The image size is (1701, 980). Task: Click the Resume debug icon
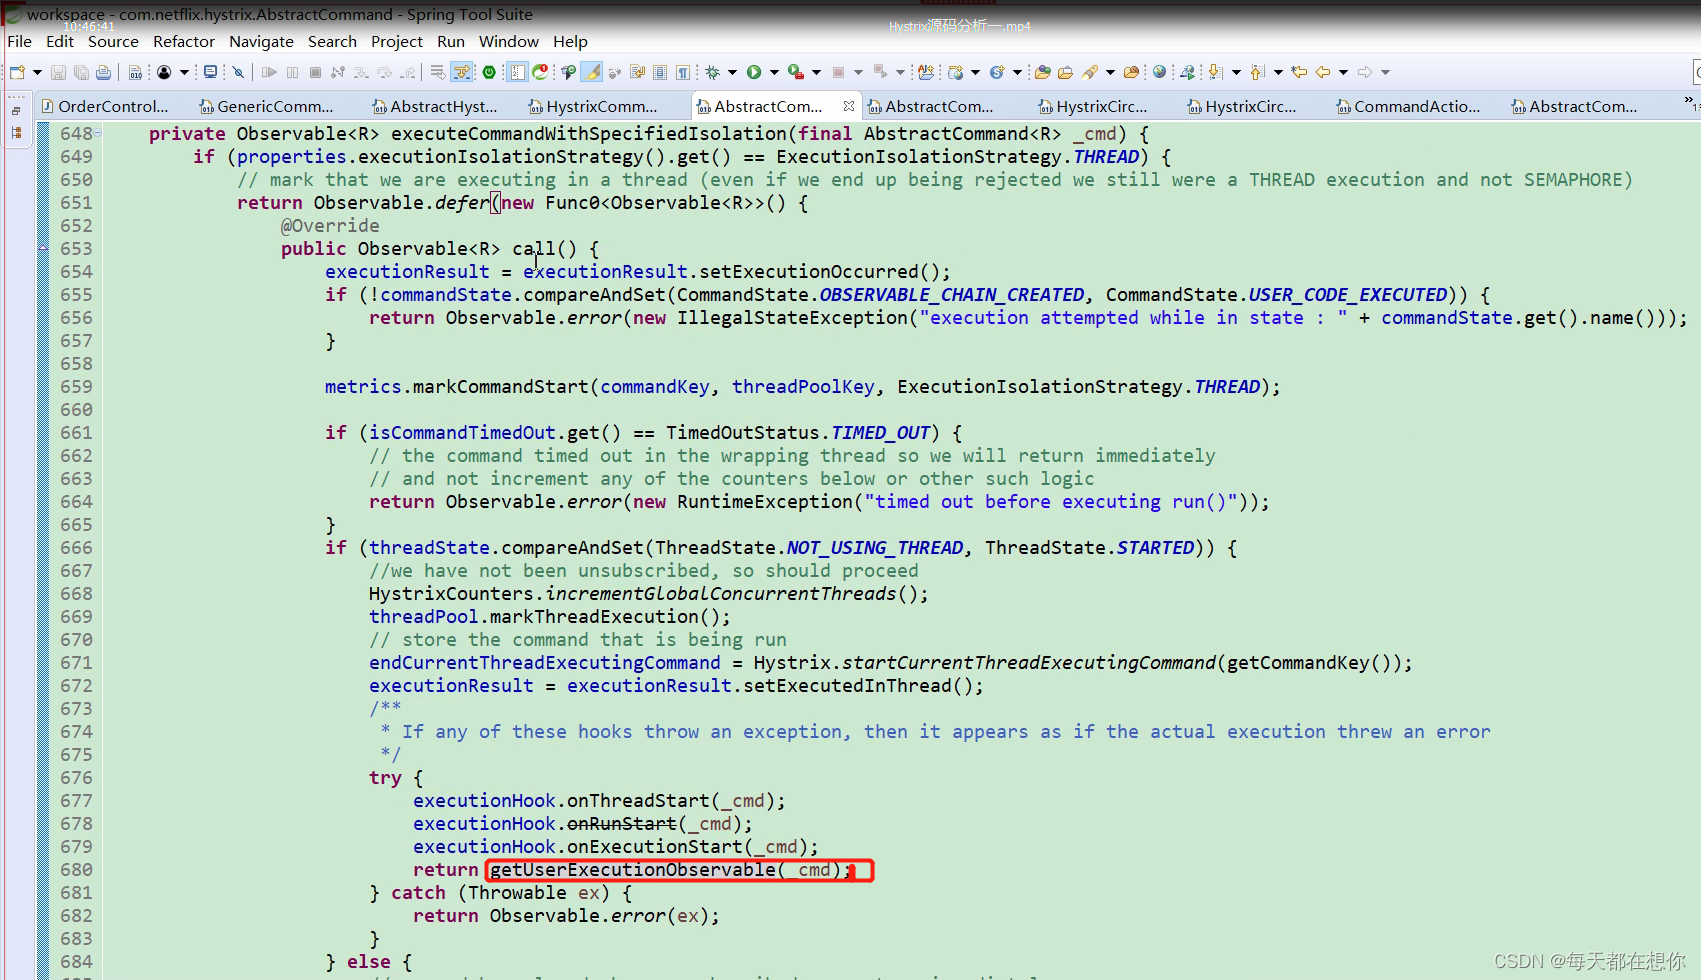tap(269, 72)
